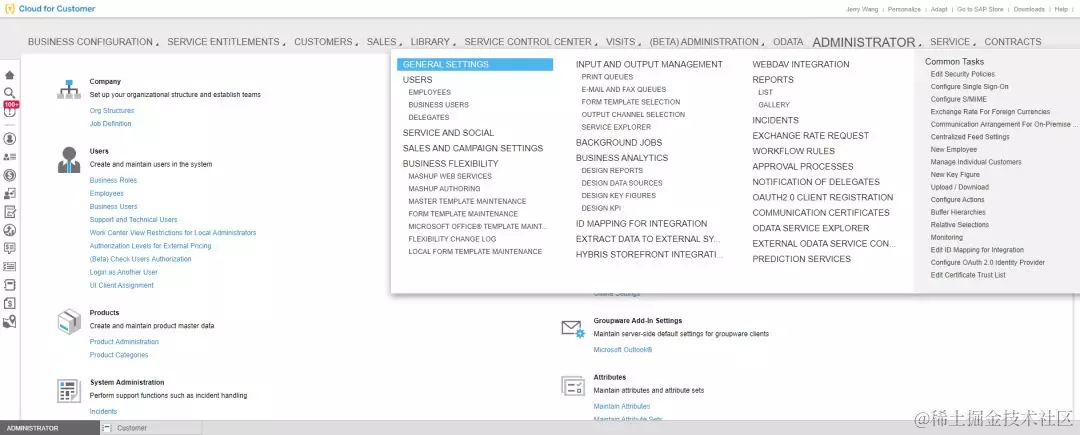Select Business Users under Users menu

click(x=438, y=105)
